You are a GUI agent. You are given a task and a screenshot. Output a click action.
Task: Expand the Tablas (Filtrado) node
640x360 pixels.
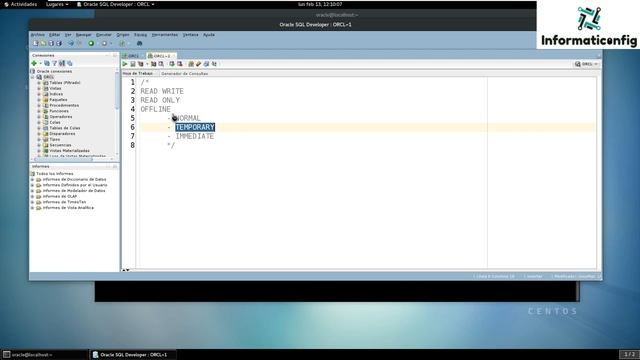39,83
